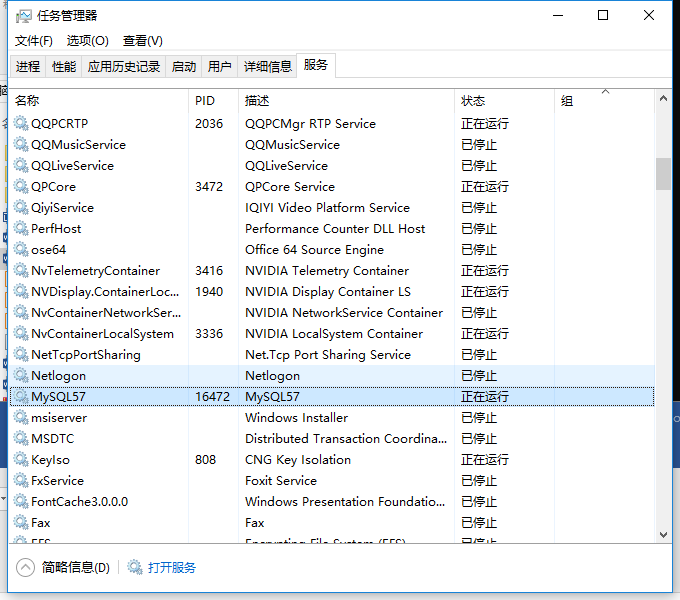Switch to the 详细信息 tab

(268, 66)
